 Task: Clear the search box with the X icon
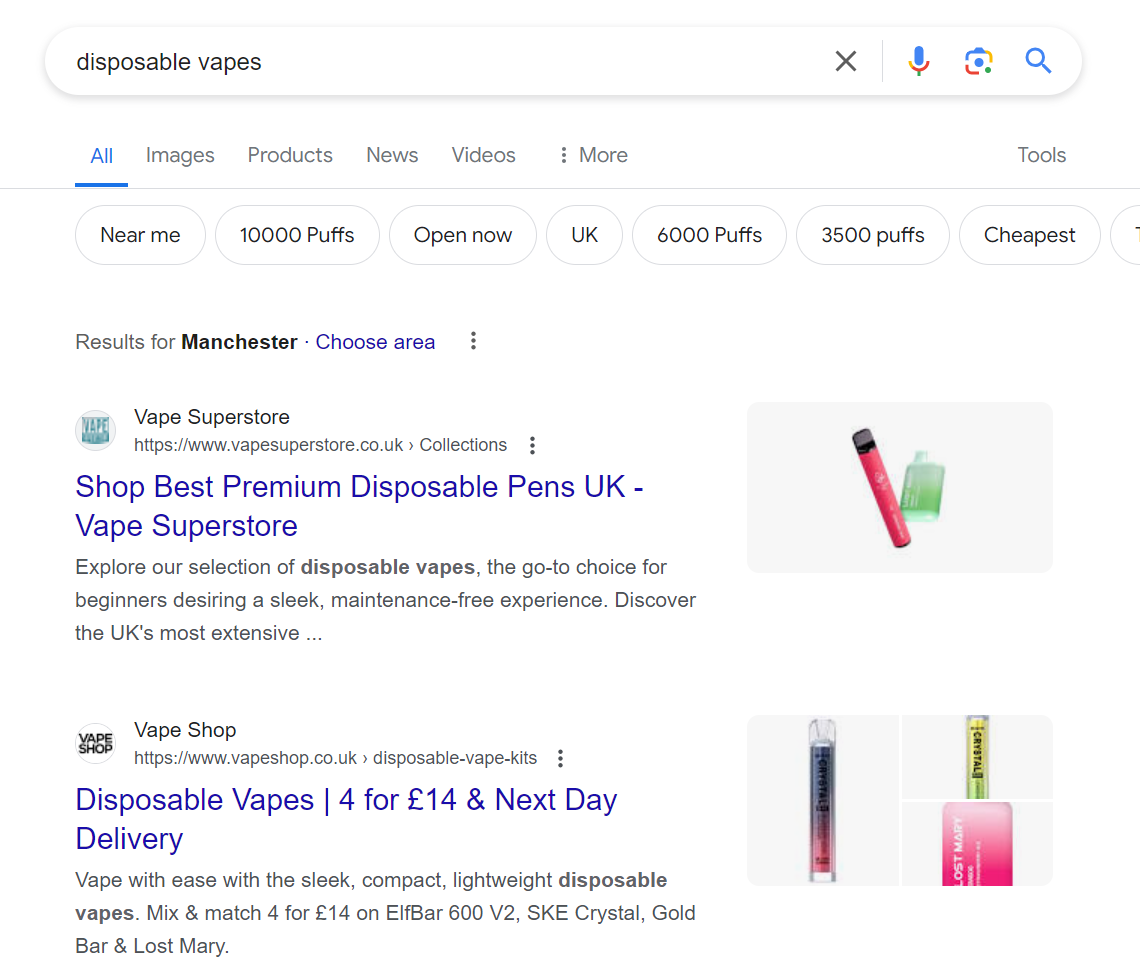click(x=846, y=62)
